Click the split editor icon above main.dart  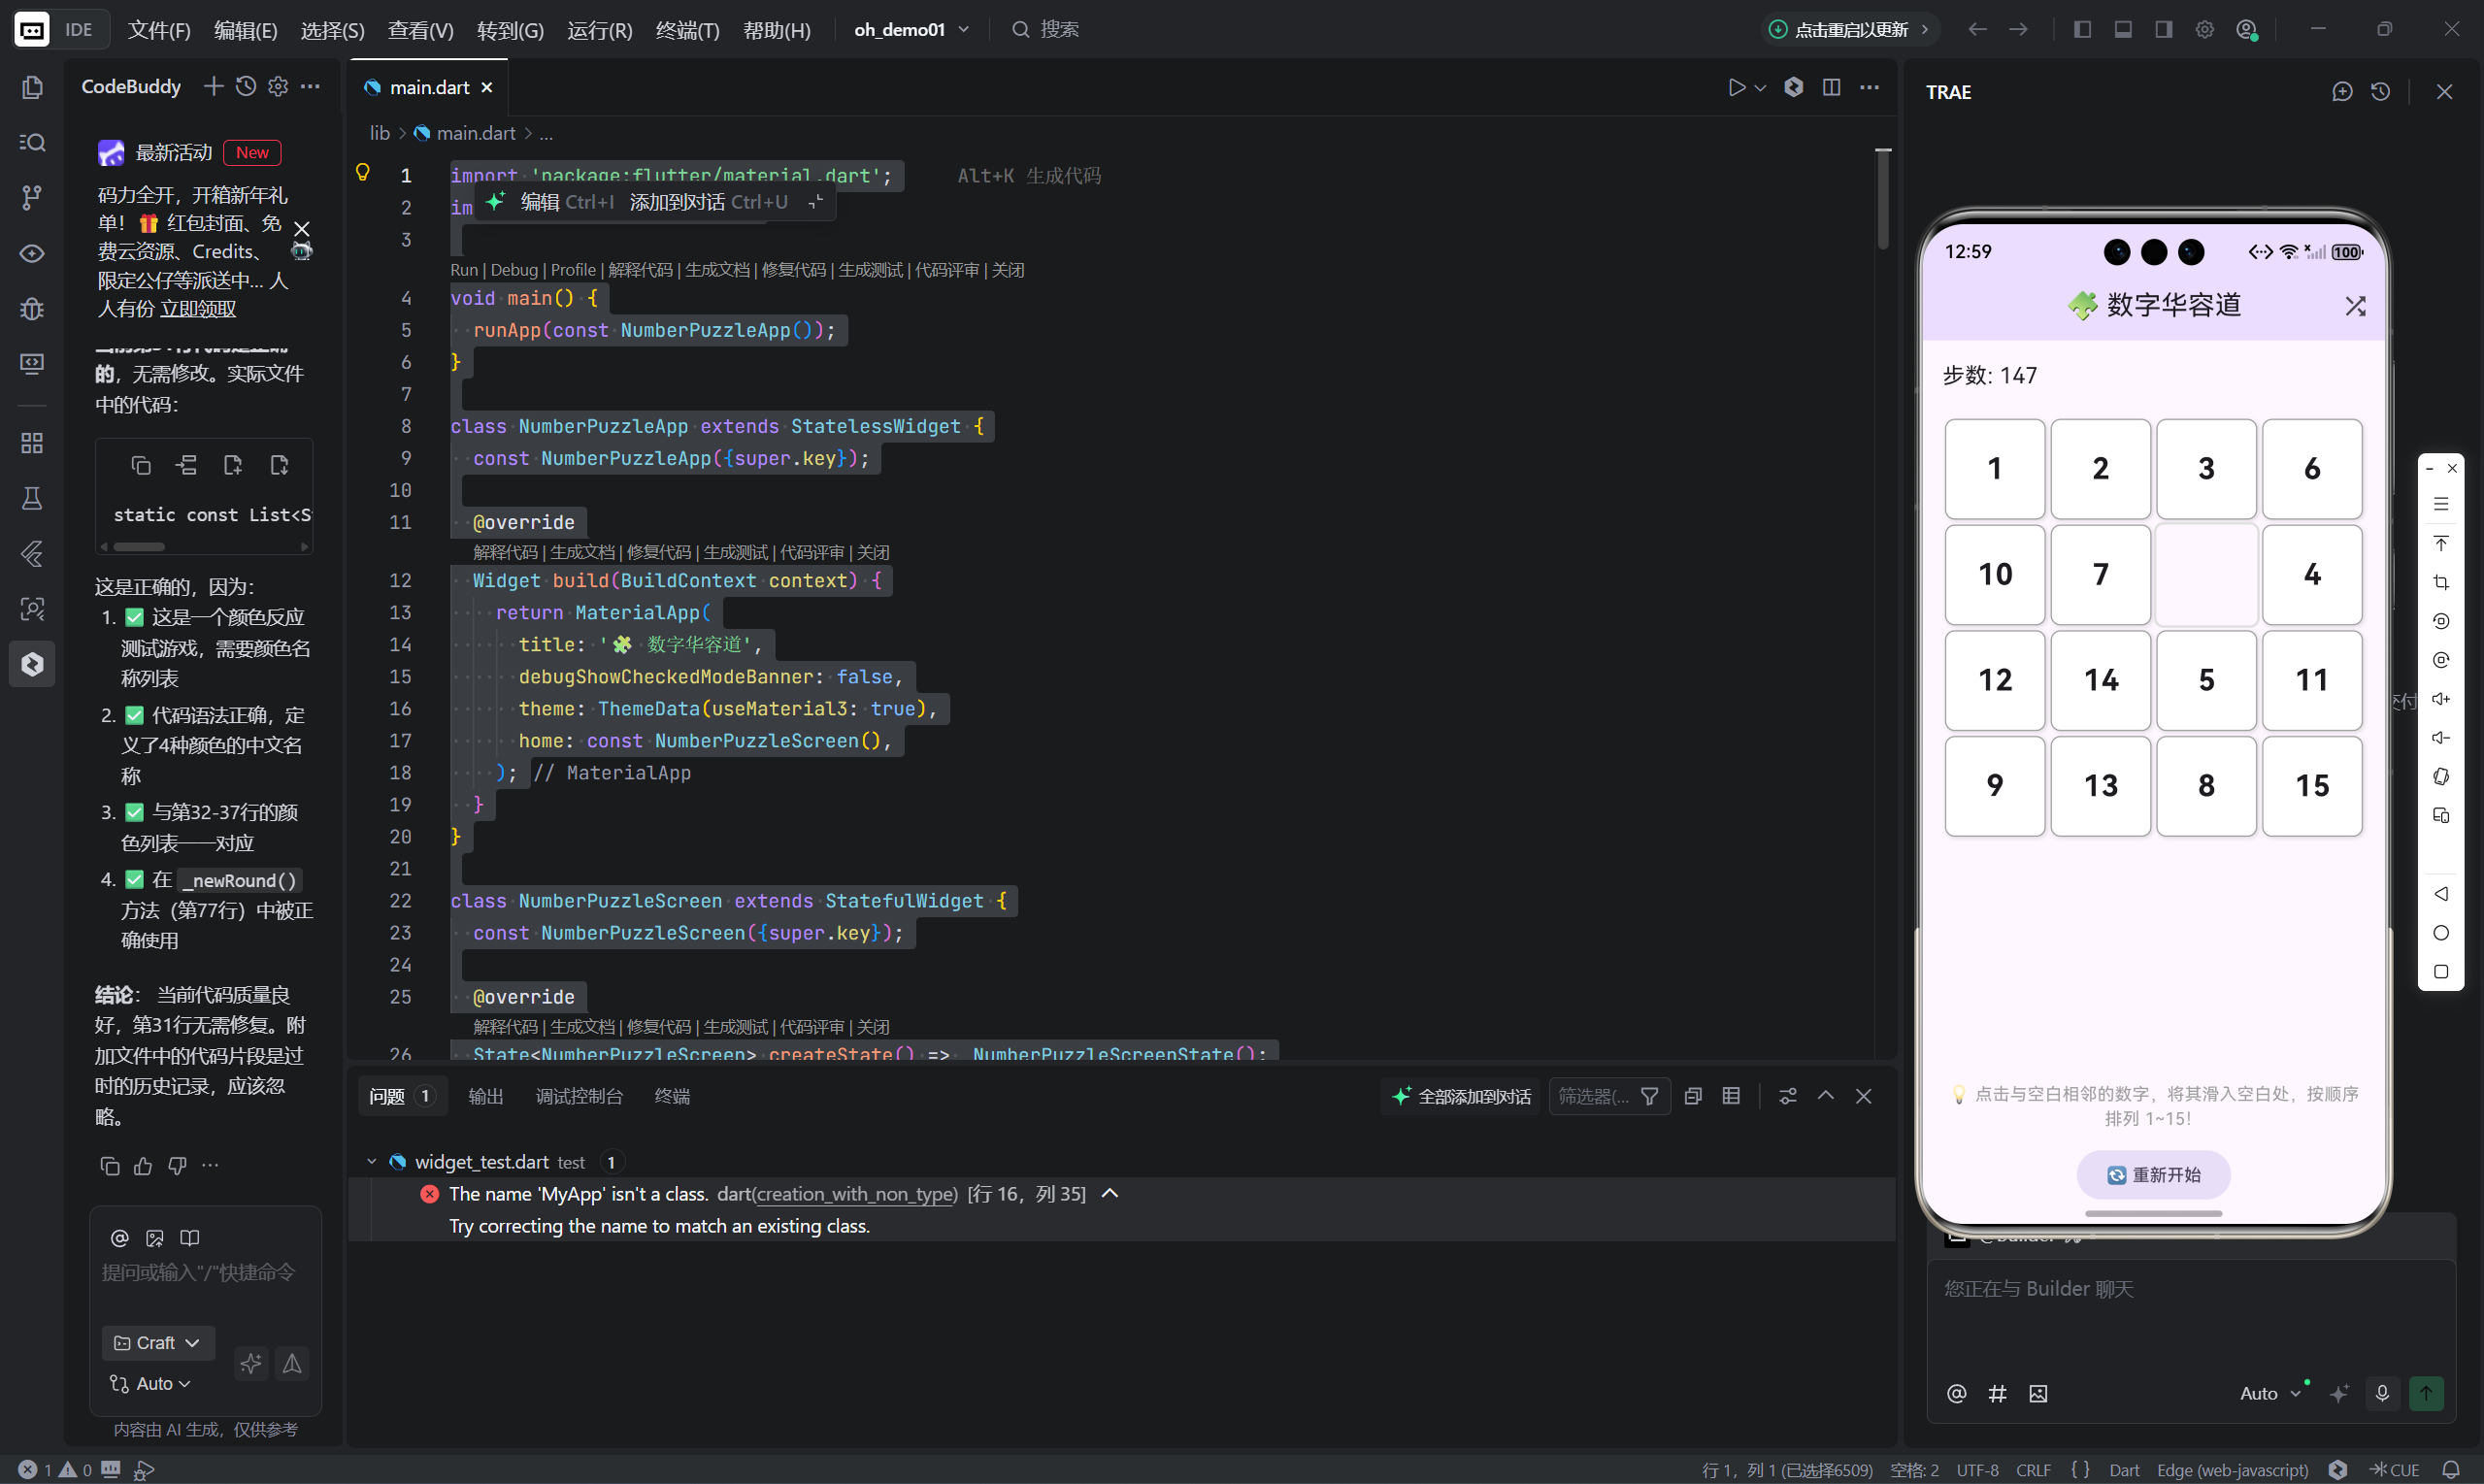point(1831,88)
